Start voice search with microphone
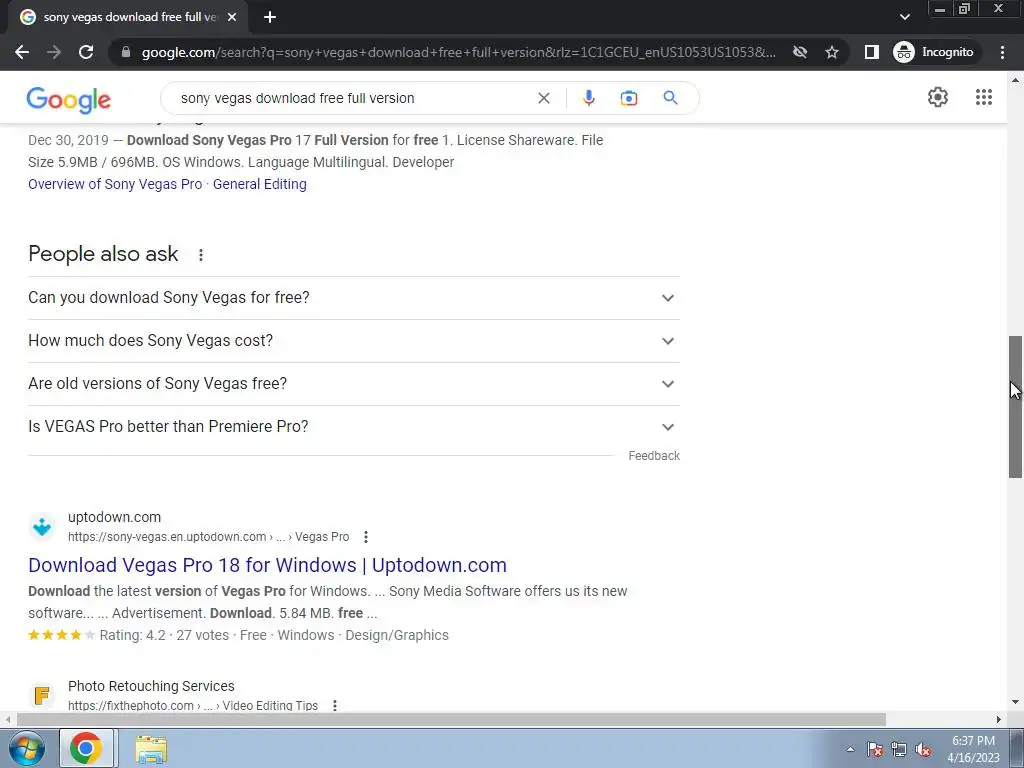 click(x=588, y=98)
